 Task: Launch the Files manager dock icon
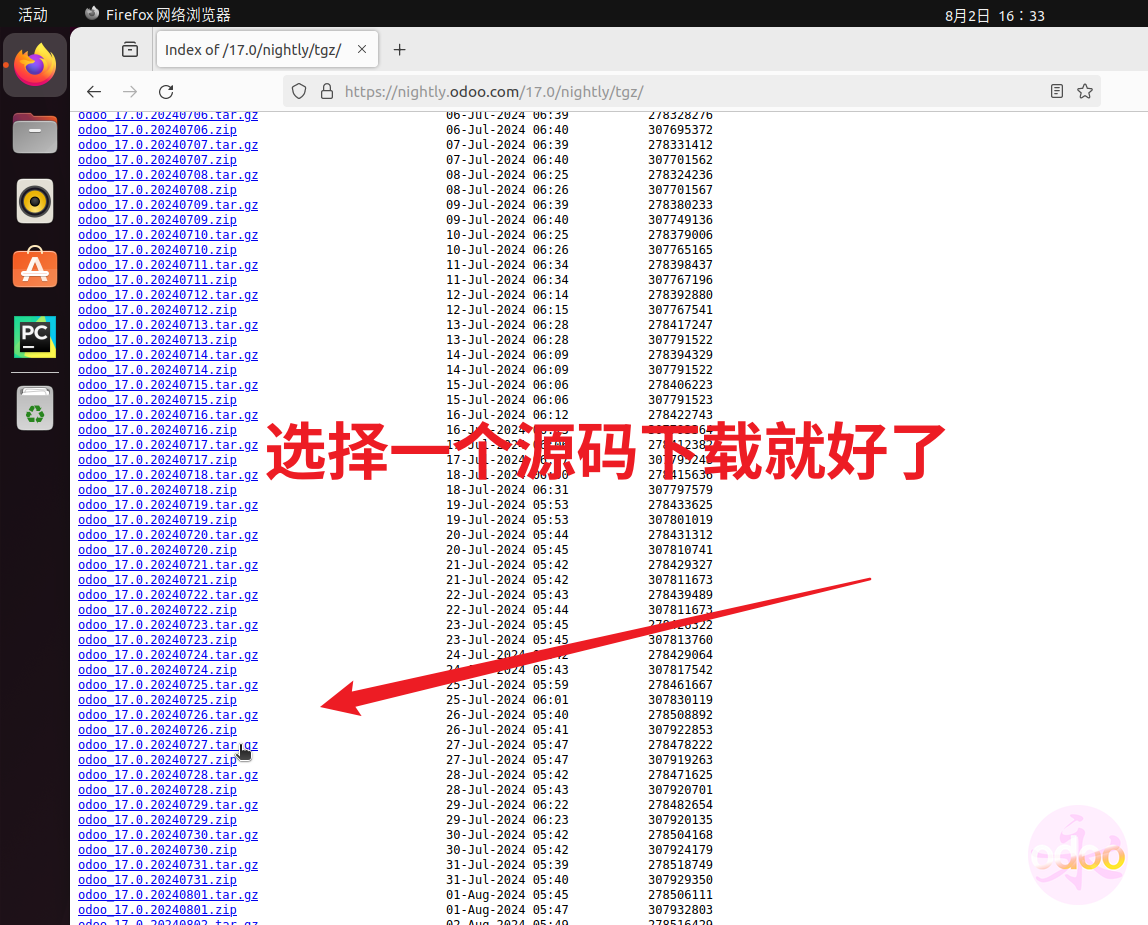point(35,133)
